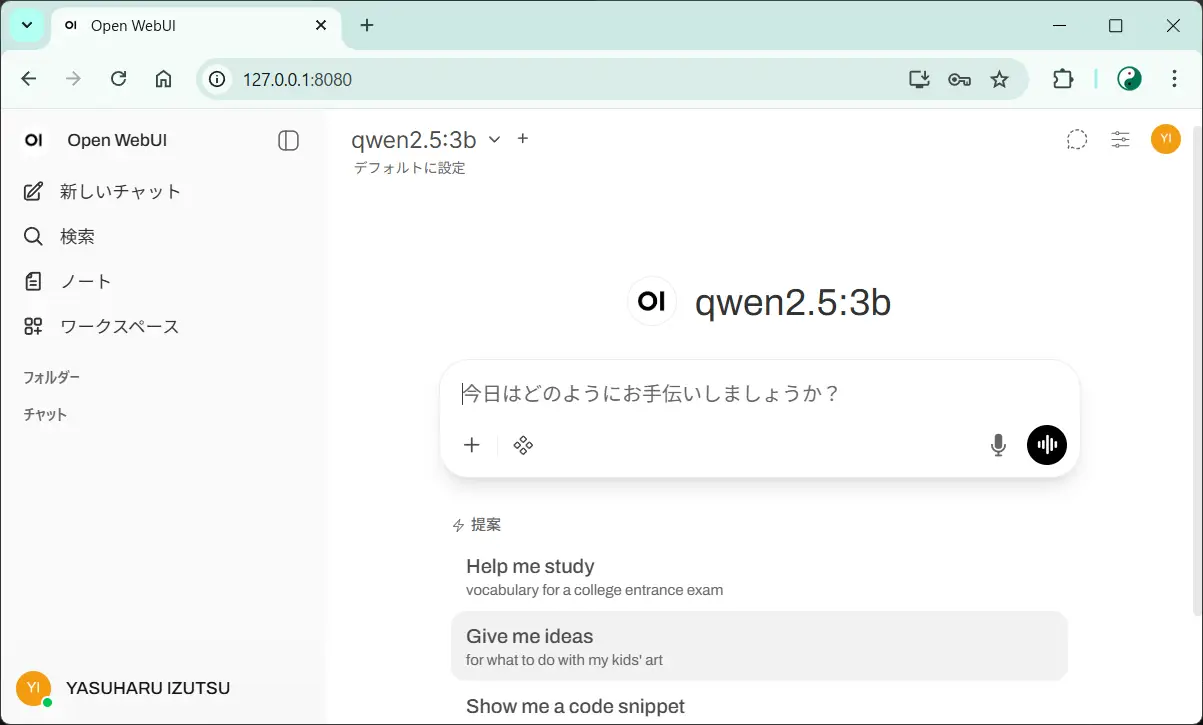Select the Help me study suggestion
Viewport: 1203px width, 725px height.
tap(760, 576)
